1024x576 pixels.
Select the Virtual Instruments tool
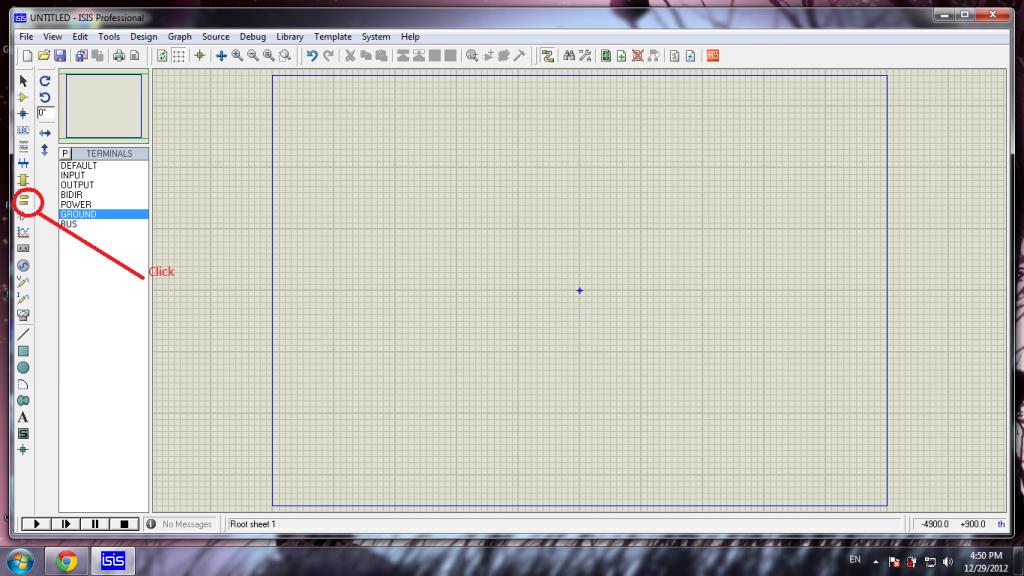click(x=23, y=315)
